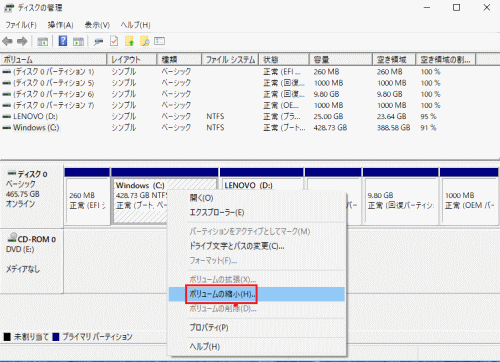The image size is (500, 362).
Task: Sort by 種類 column header
Action: pos(179,60)
